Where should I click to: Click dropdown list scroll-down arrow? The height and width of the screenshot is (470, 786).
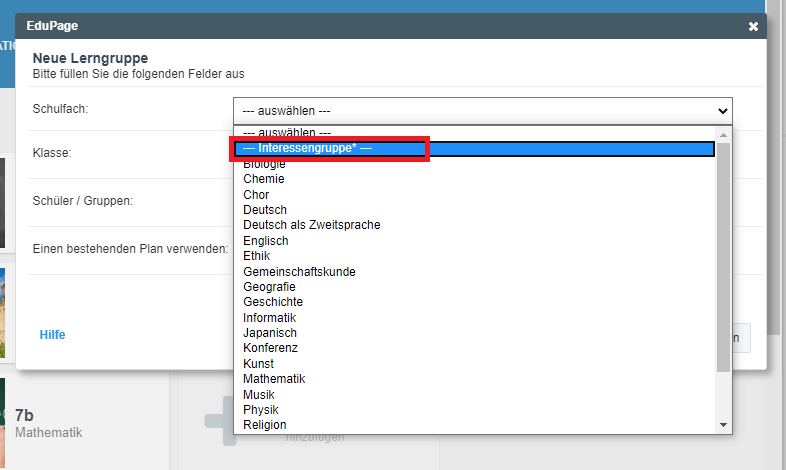(x=723, y=425)
